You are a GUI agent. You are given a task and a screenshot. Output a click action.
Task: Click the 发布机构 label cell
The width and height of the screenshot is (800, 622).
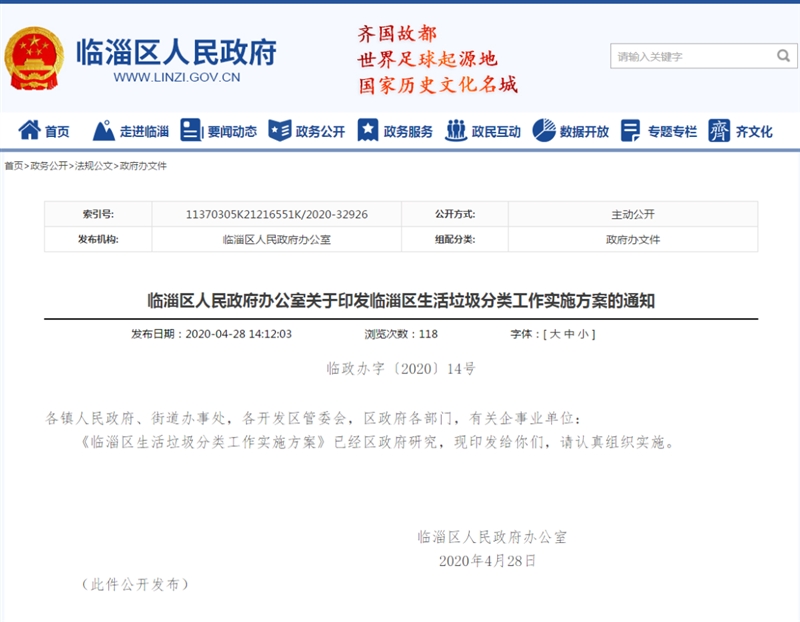tap(98, 239)
